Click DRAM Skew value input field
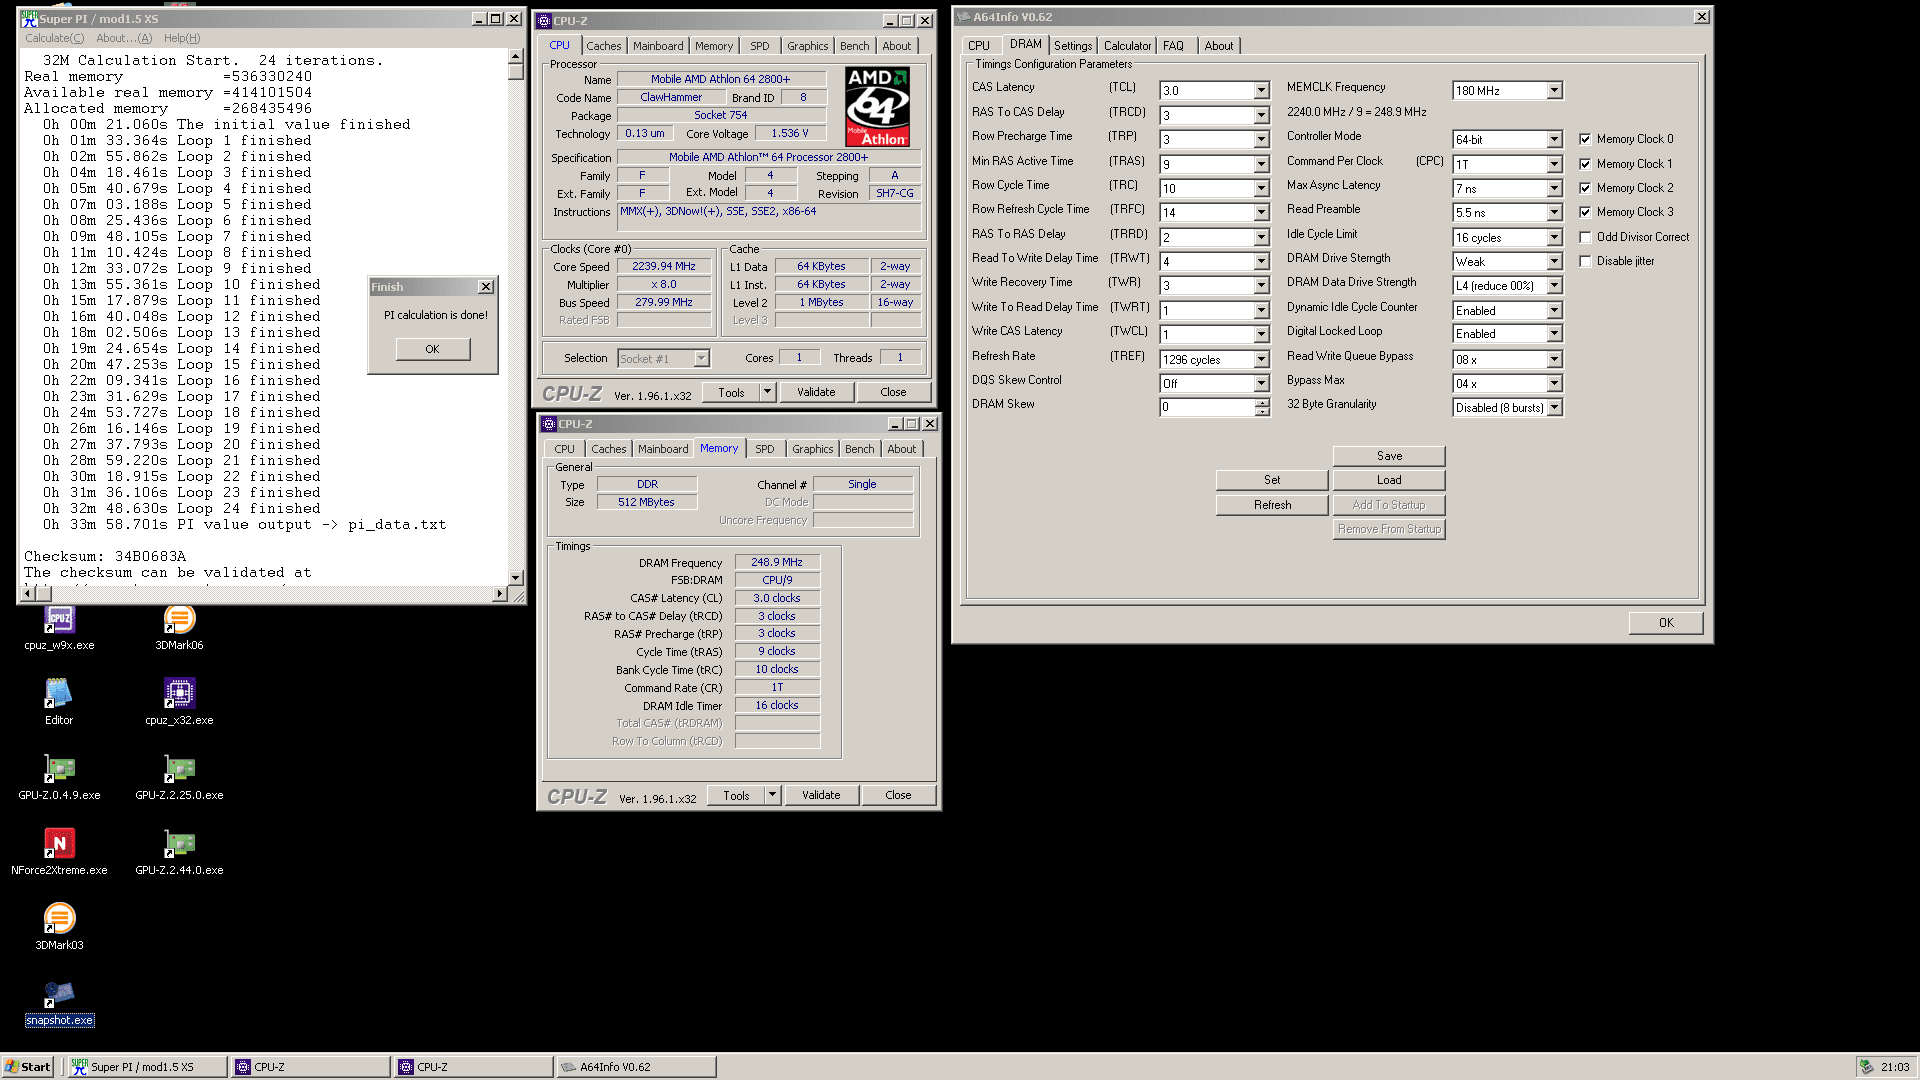 pos(1207,407)
